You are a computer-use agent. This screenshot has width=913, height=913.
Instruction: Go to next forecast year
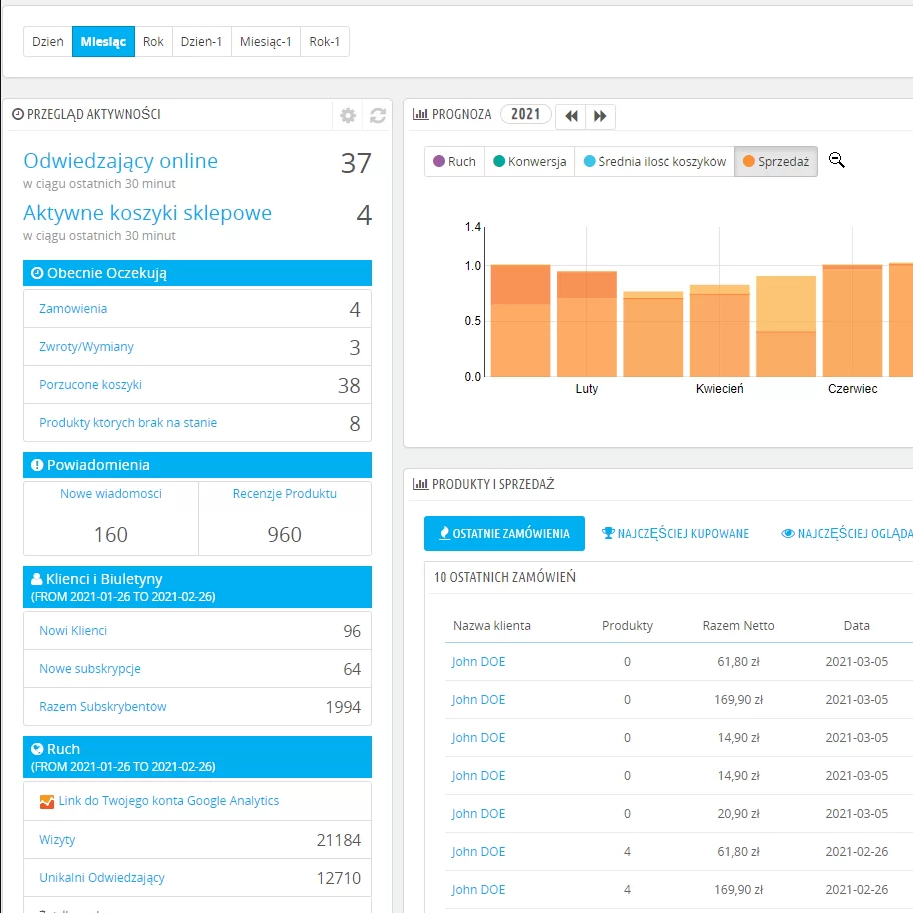click(600, 116)
